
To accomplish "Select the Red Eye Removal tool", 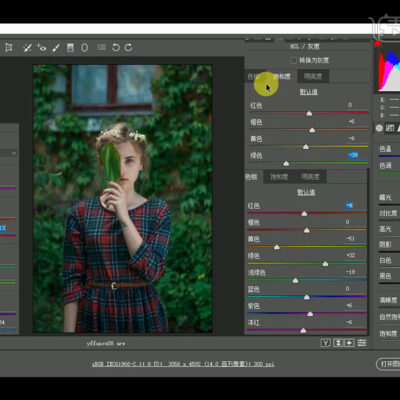I will (42, 48).
